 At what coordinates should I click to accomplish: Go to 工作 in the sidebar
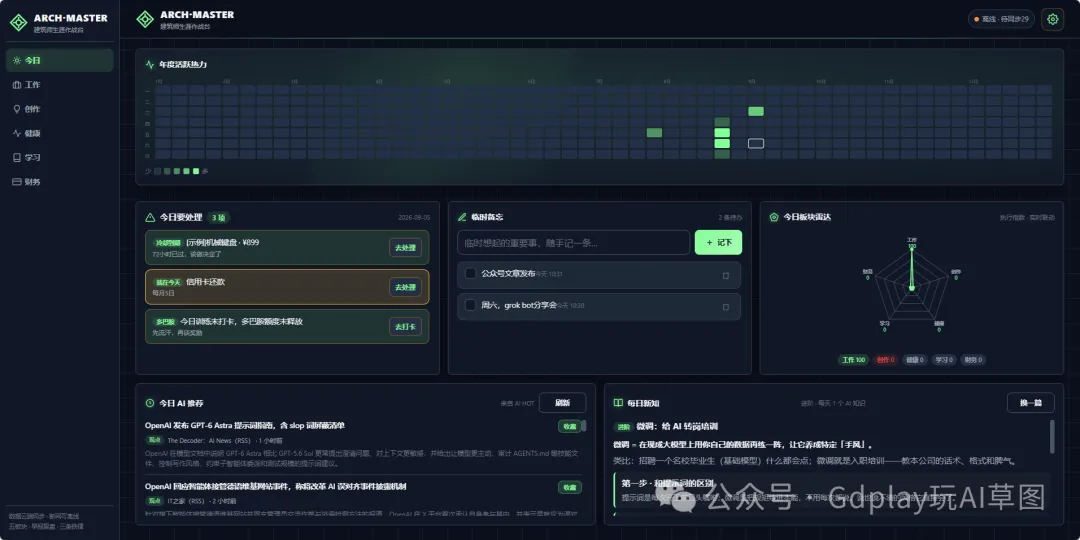pos(60,85)
